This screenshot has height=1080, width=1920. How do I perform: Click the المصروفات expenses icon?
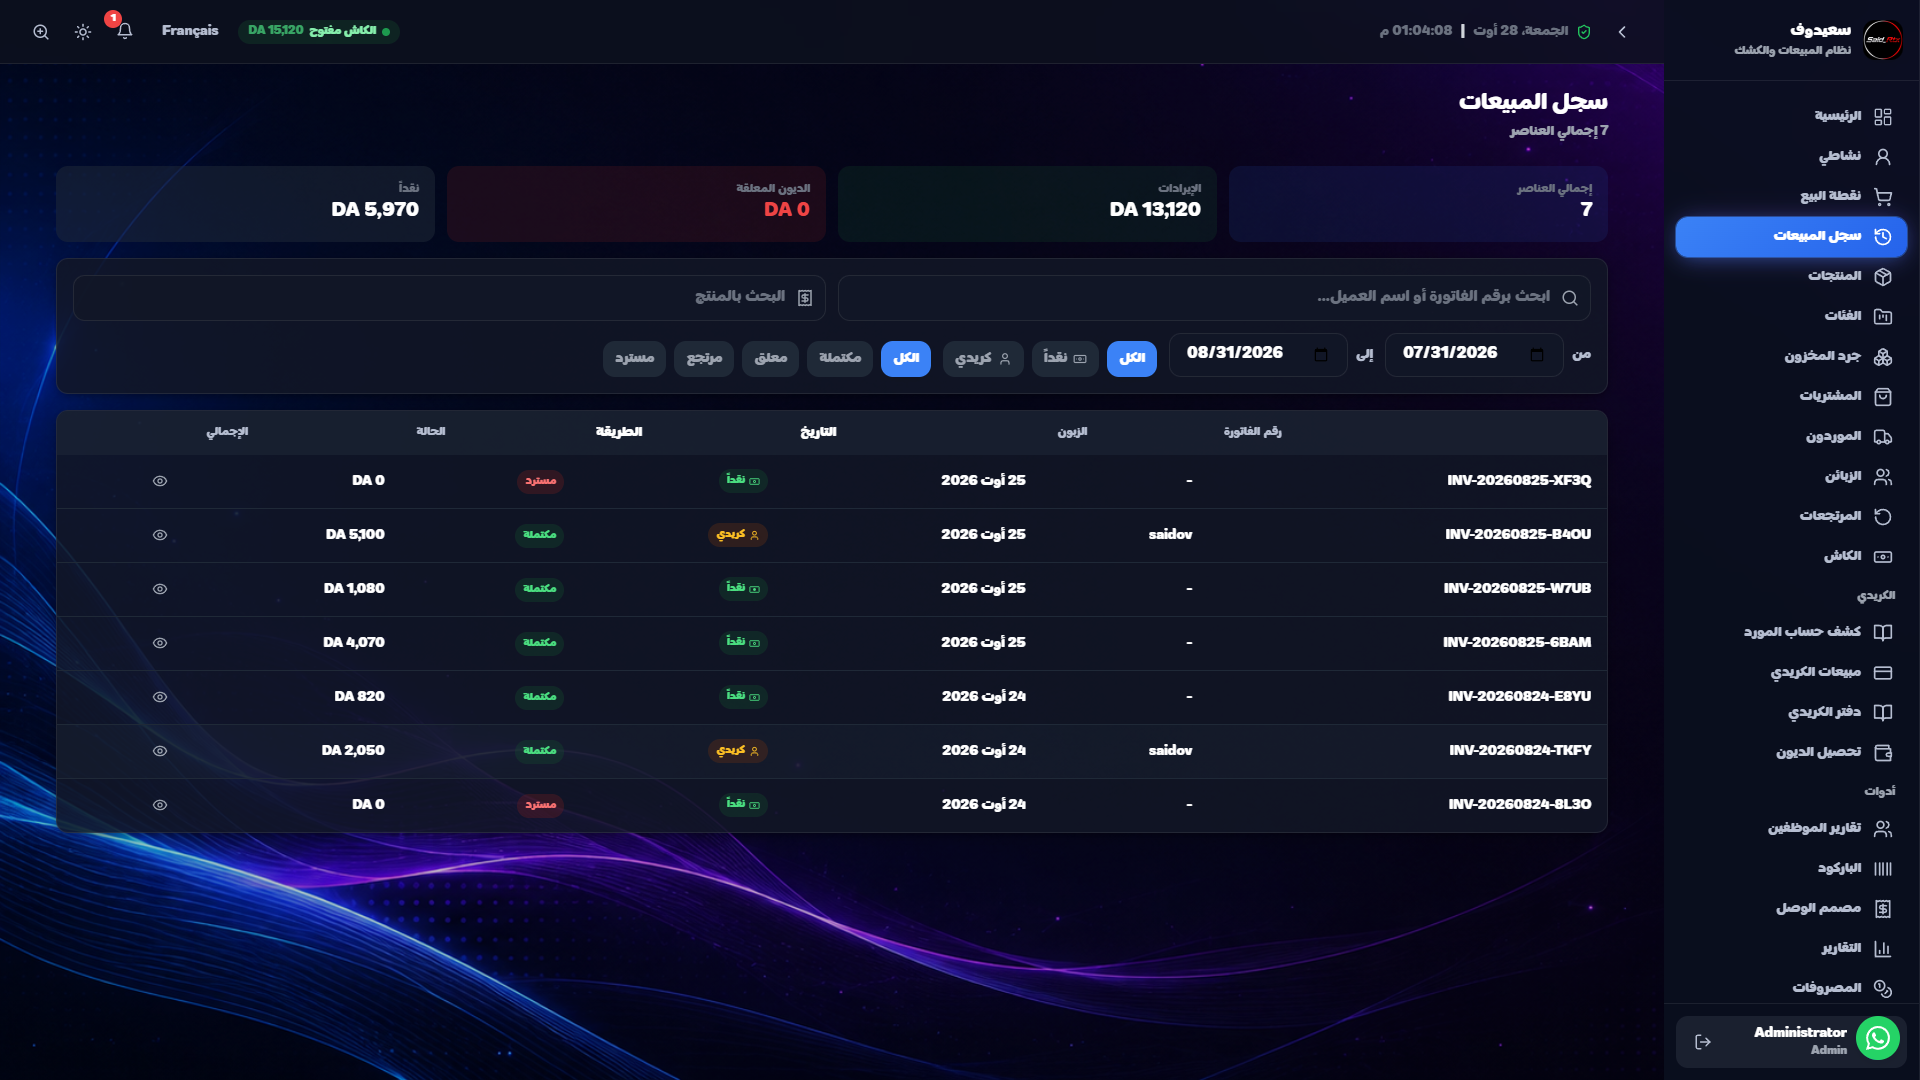pos(1883,989)
